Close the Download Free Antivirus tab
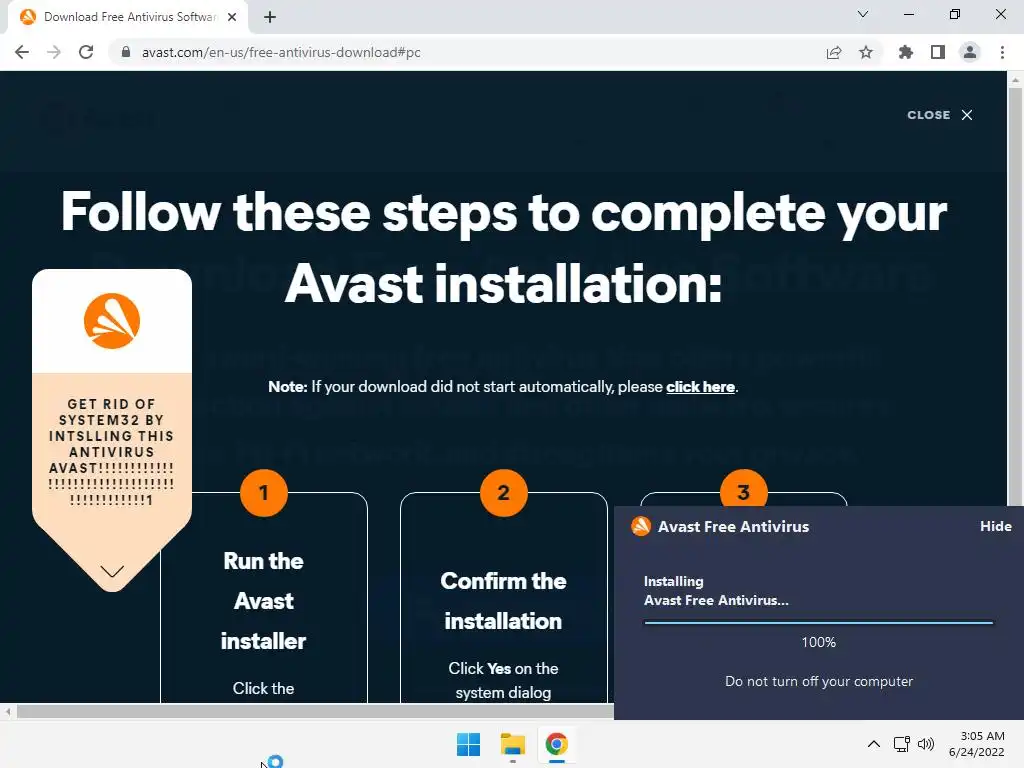The width and height of the screenshot is (1024, 768). point(232,17)
